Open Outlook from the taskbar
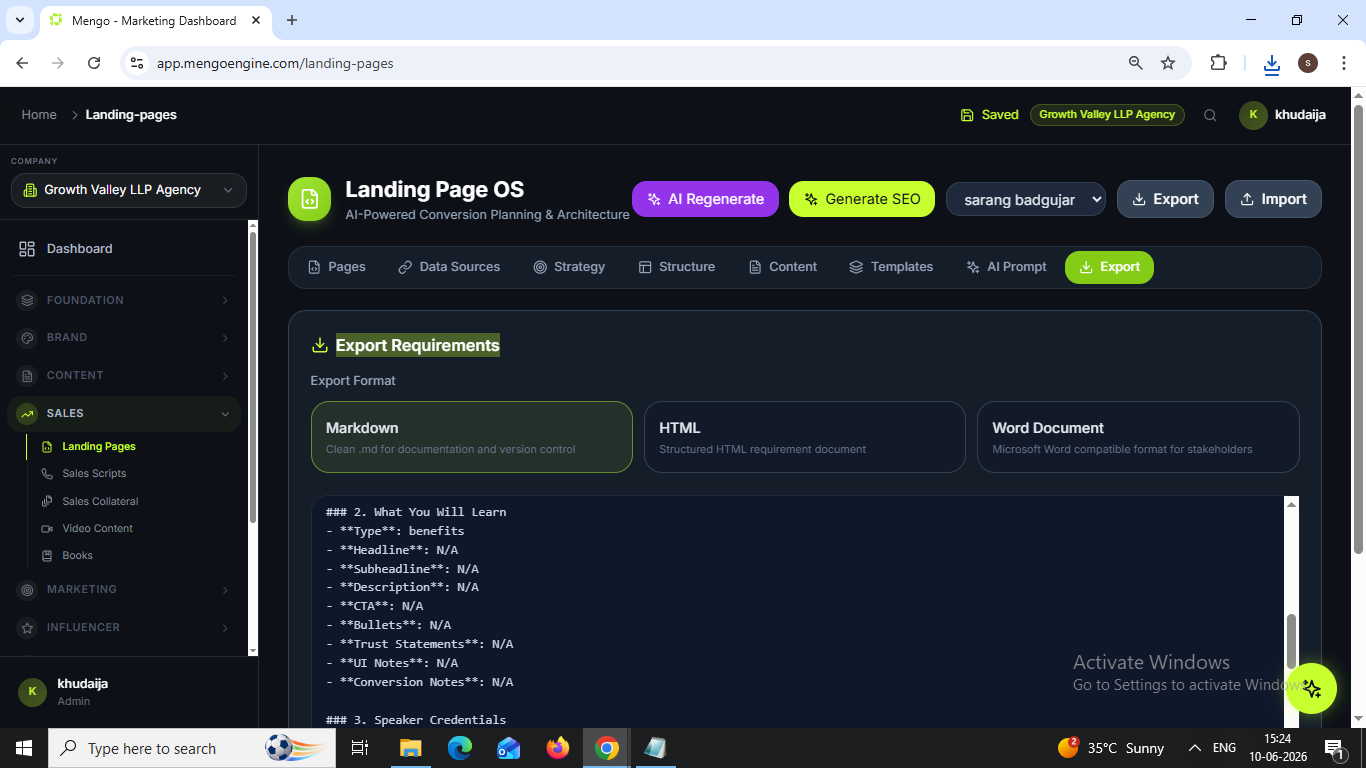Image resolution: width=1366 pixels, height=768 pixels. (x=508, y=748)
